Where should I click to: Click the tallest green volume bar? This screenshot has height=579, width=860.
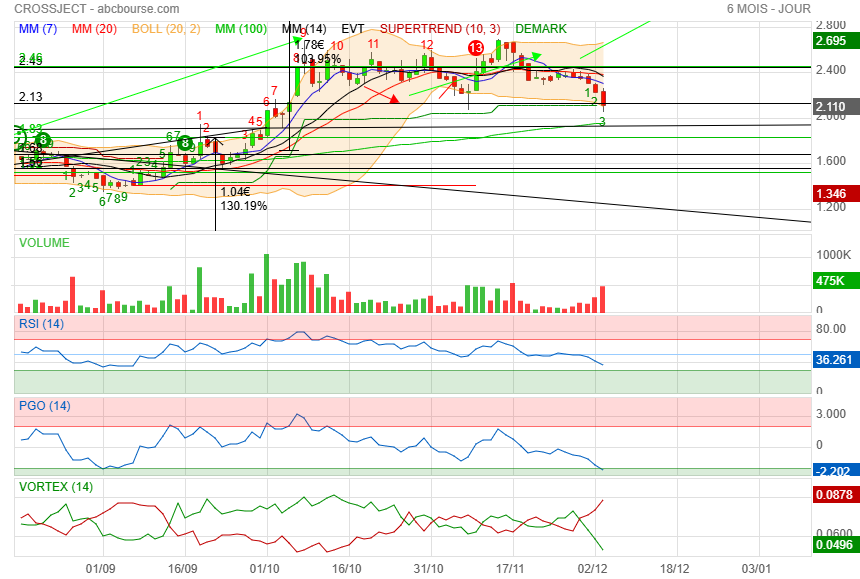tap(267, 283)
